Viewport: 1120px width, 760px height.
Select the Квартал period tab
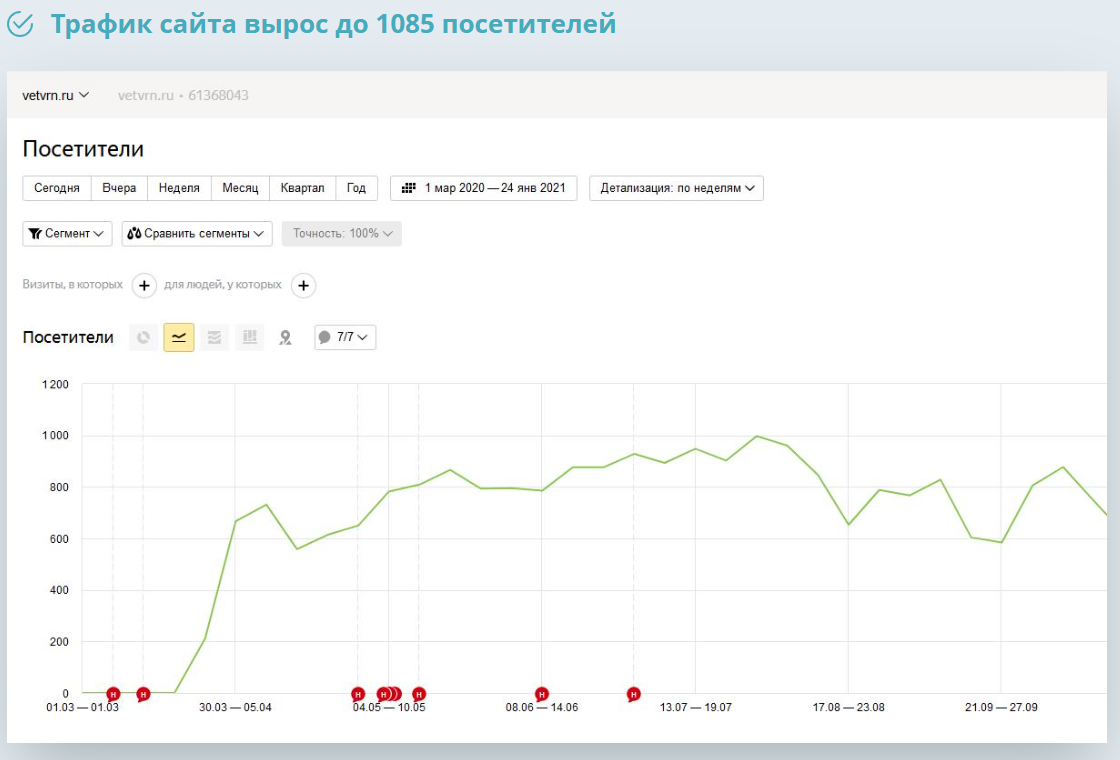pyautogui.click(x=302, y=188)
